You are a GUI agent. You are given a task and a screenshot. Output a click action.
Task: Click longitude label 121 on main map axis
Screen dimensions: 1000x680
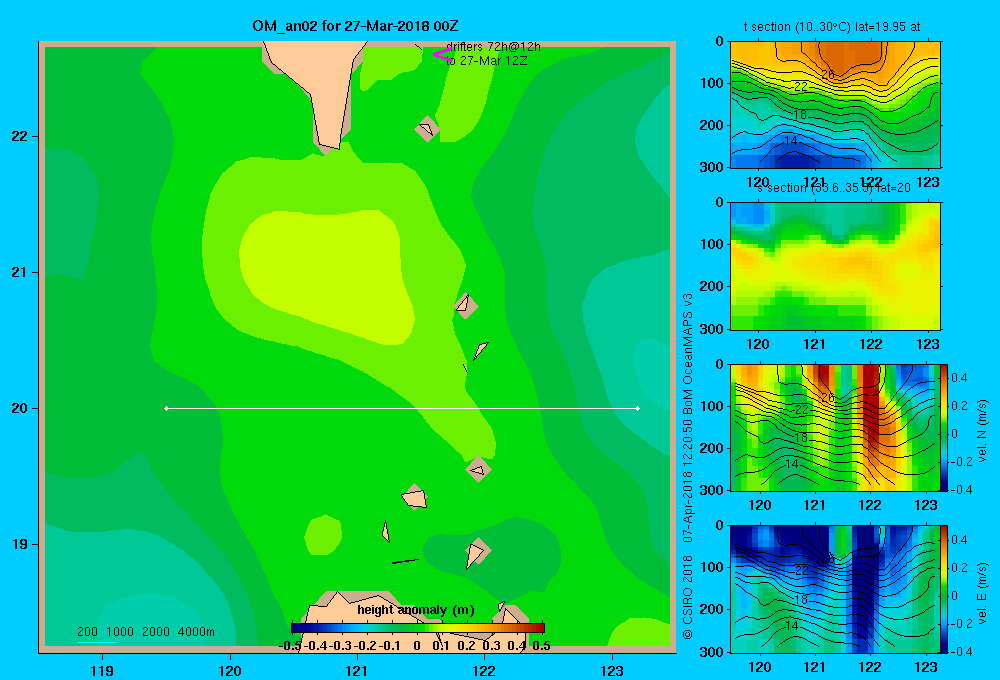pyautogui.click(x=357, y=670)
